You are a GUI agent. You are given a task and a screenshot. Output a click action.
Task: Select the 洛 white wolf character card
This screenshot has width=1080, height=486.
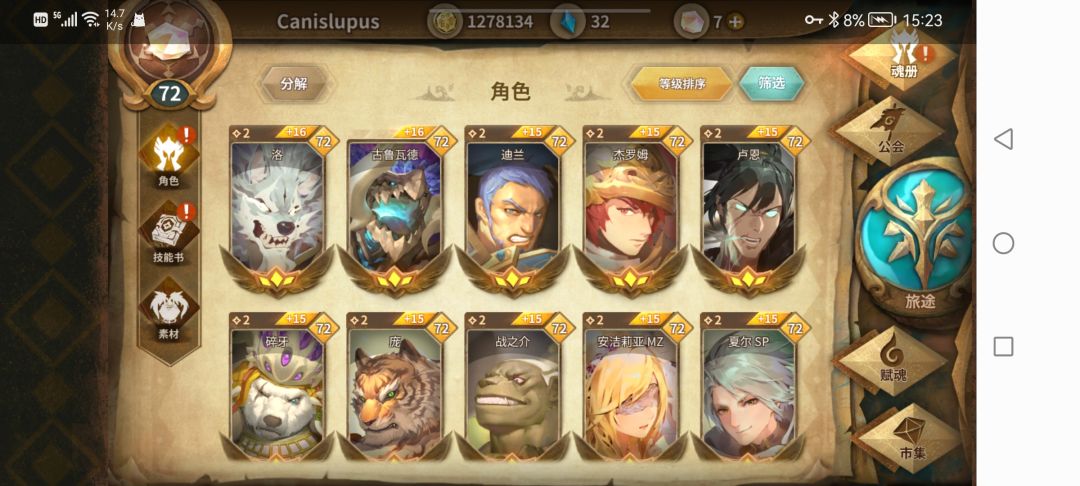click(x=277, y=210)
